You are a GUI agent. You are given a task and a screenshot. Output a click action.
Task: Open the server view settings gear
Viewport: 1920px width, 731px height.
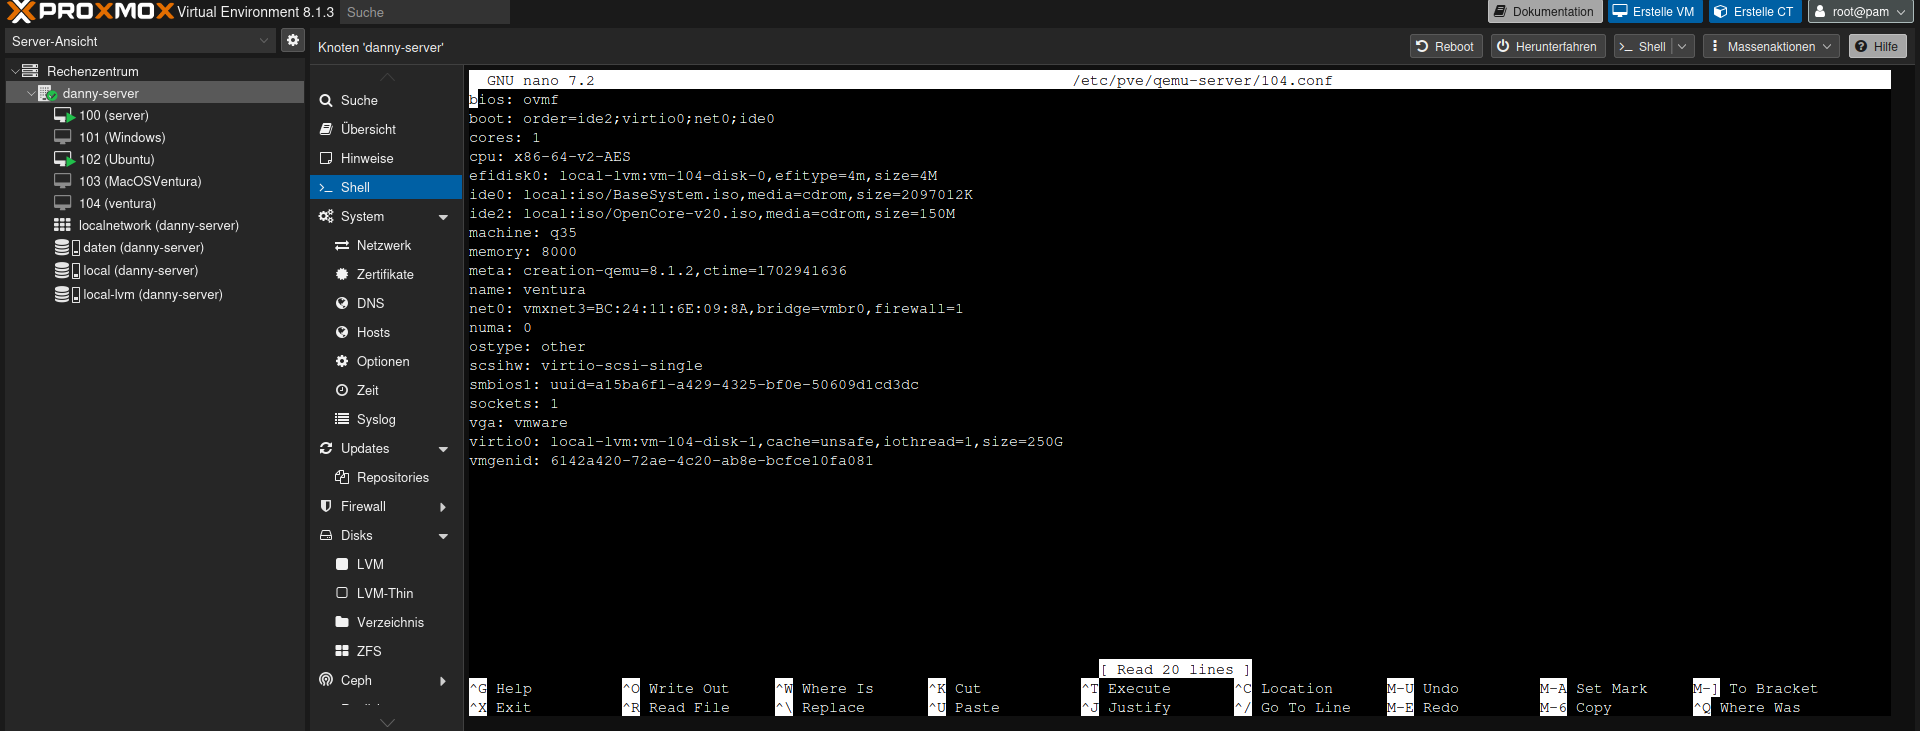click(x=293, y=40)
